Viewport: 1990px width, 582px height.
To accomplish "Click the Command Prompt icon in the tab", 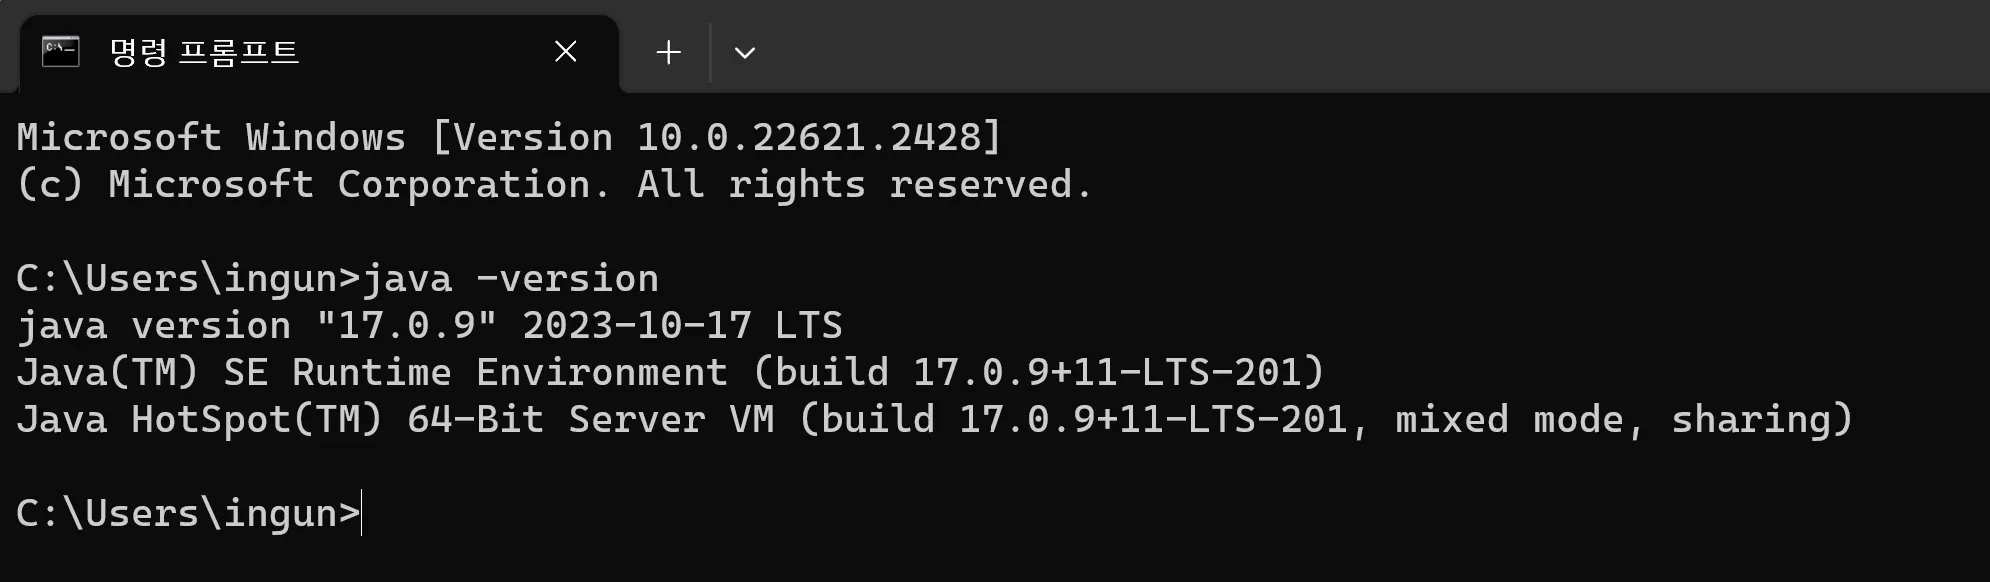I will click(60, 51).
